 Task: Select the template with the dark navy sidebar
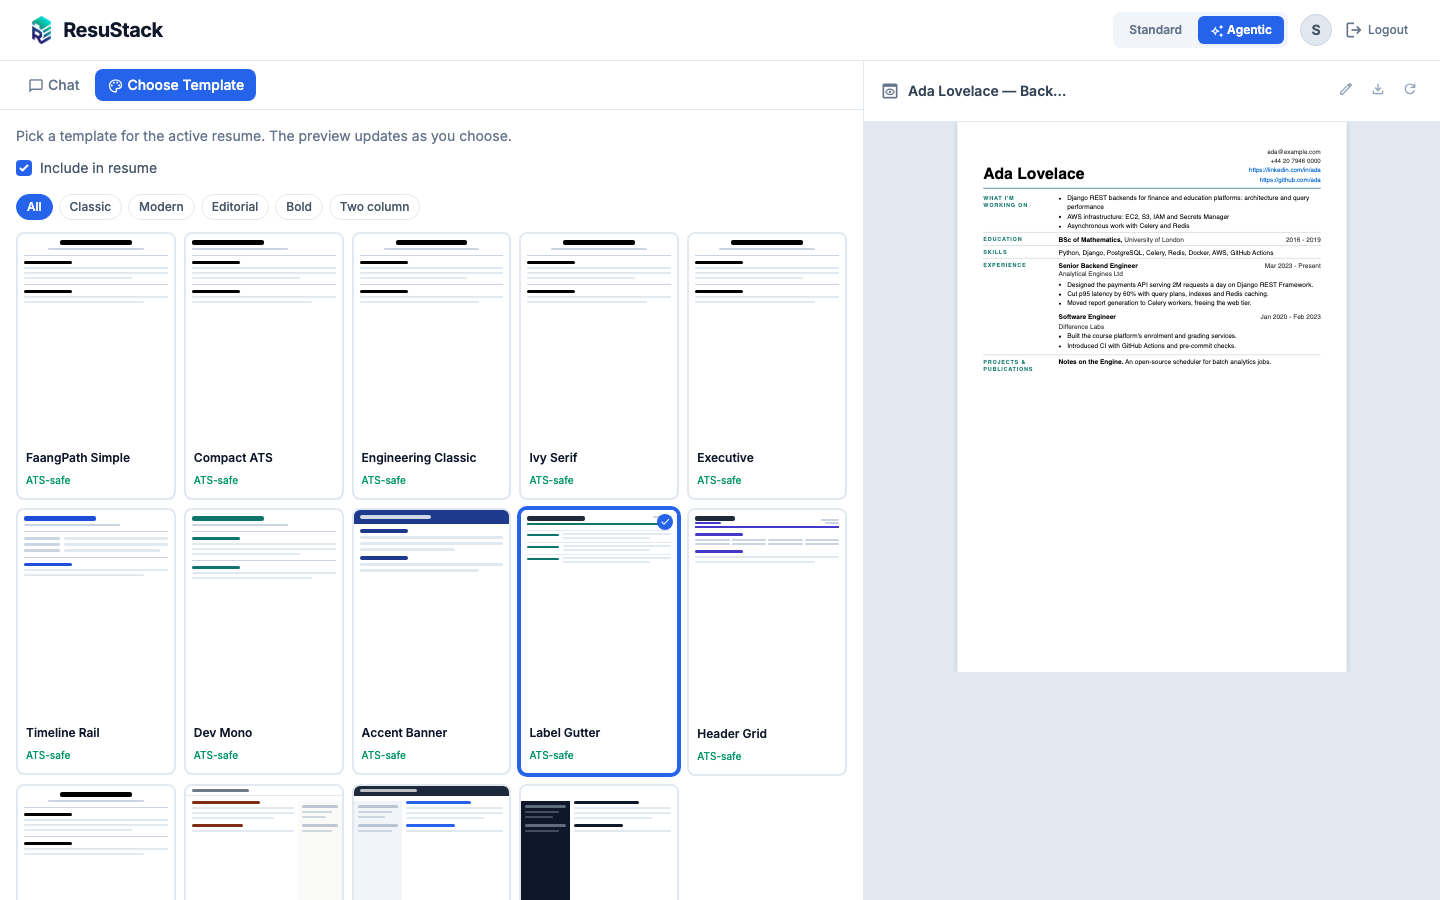point(599,842)
